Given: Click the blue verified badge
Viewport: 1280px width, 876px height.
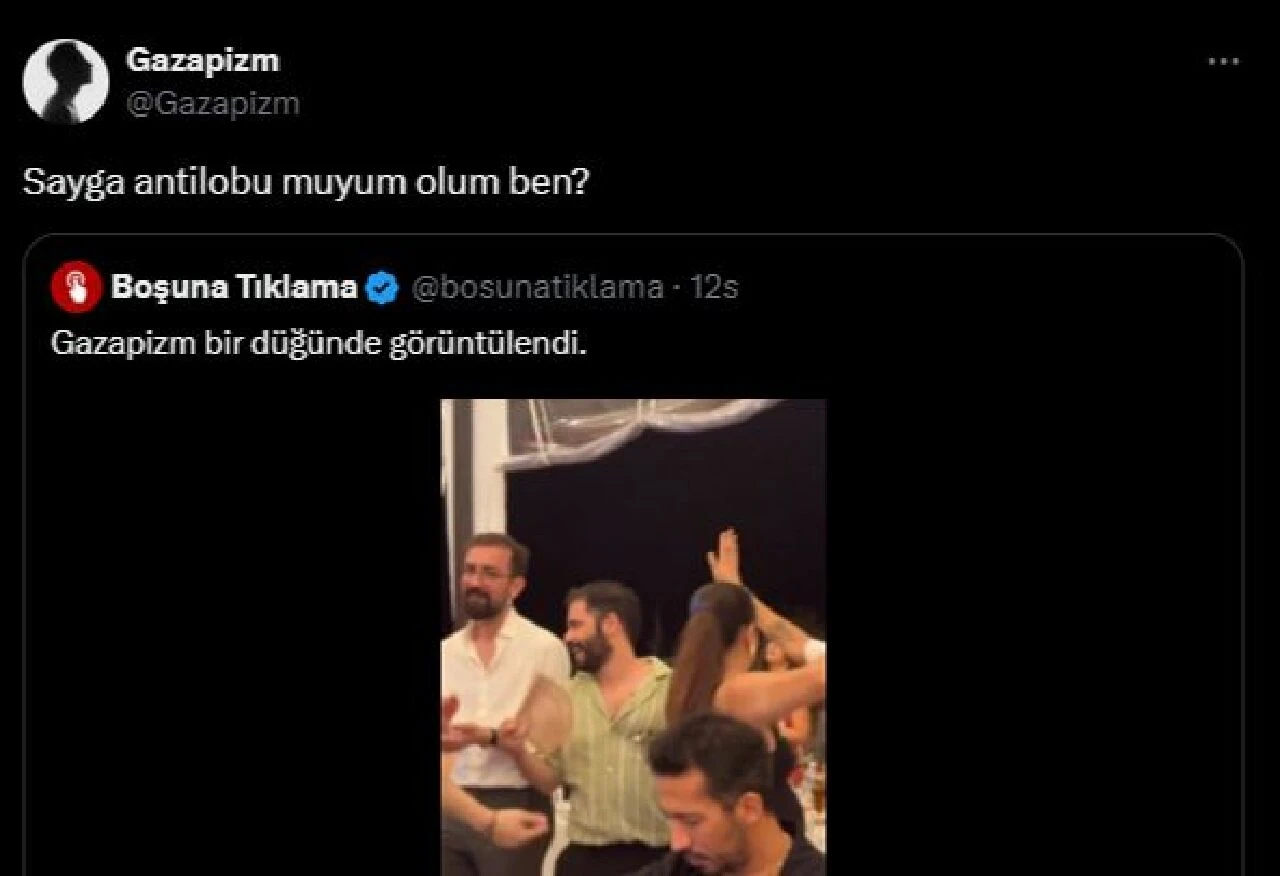Looking at the screenshot, I should [x=382, y=288].
